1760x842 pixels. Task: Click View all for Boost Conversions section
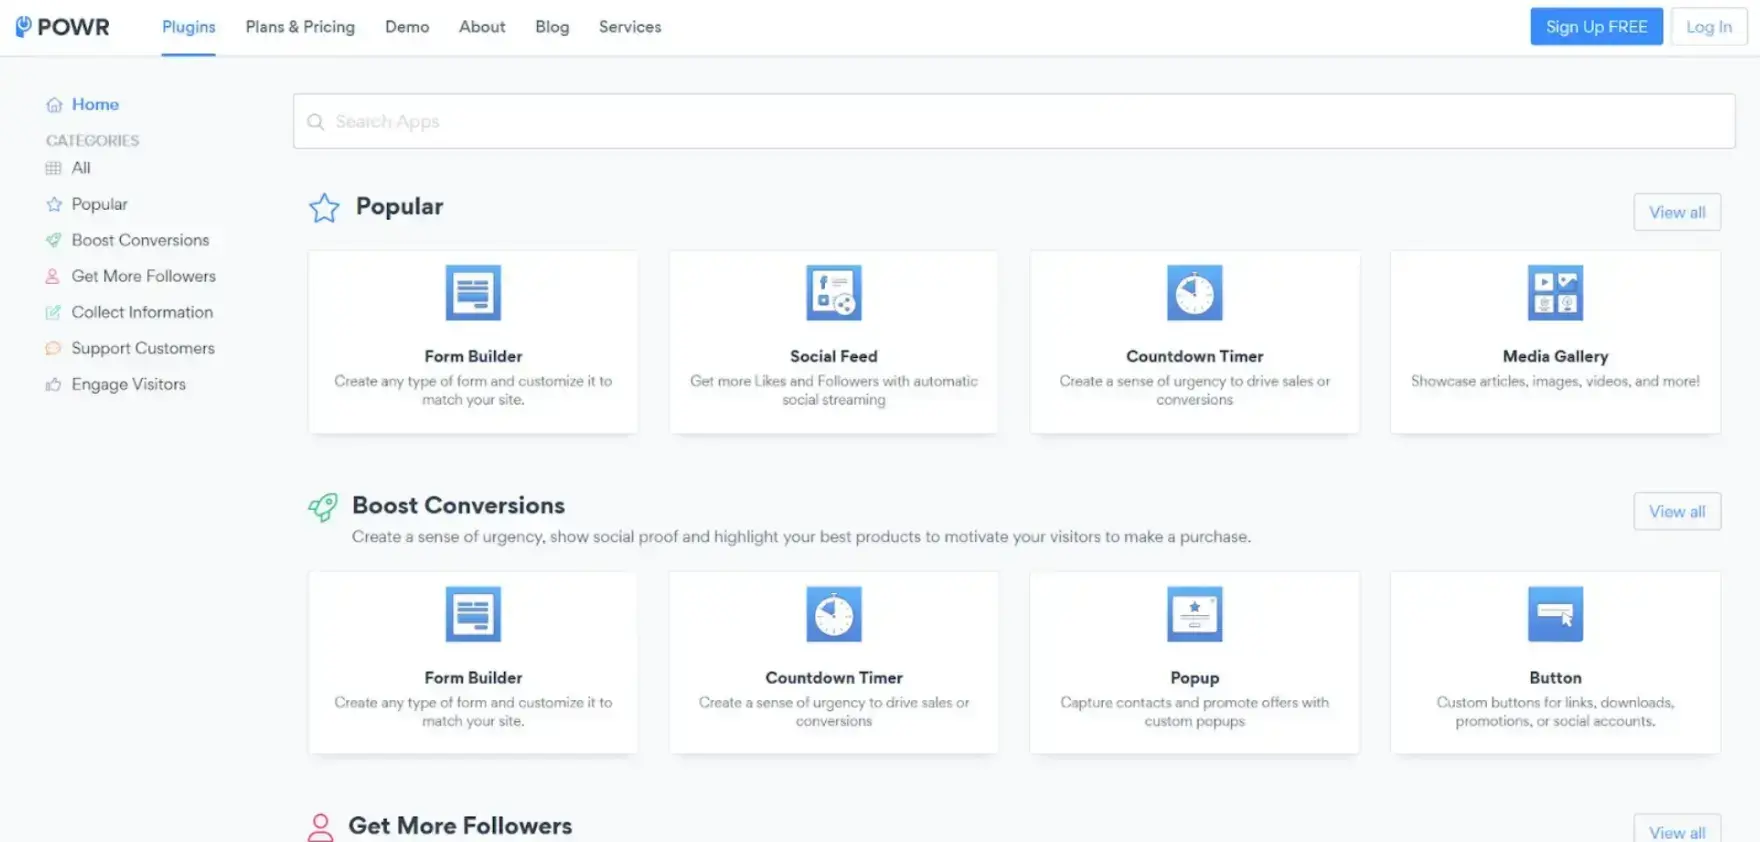[1677, 511]
